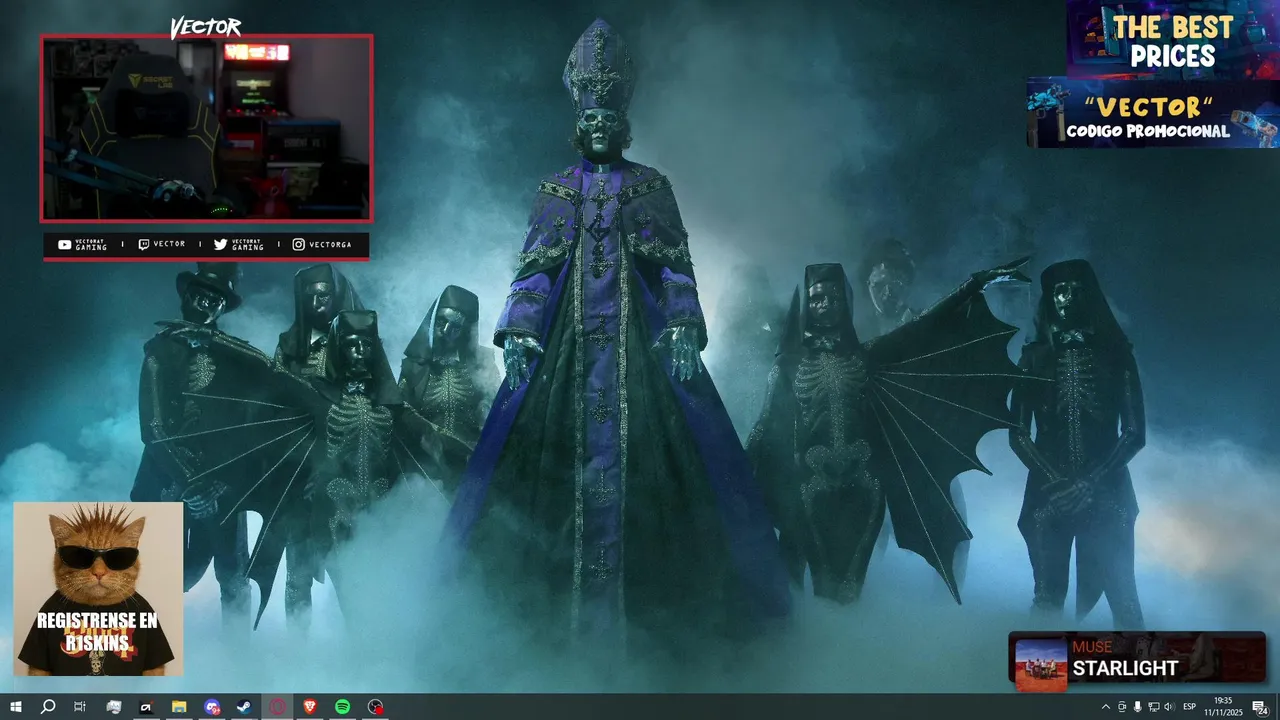Click the Twitter Vectorat Gaming label

click(x=239, y=244)
